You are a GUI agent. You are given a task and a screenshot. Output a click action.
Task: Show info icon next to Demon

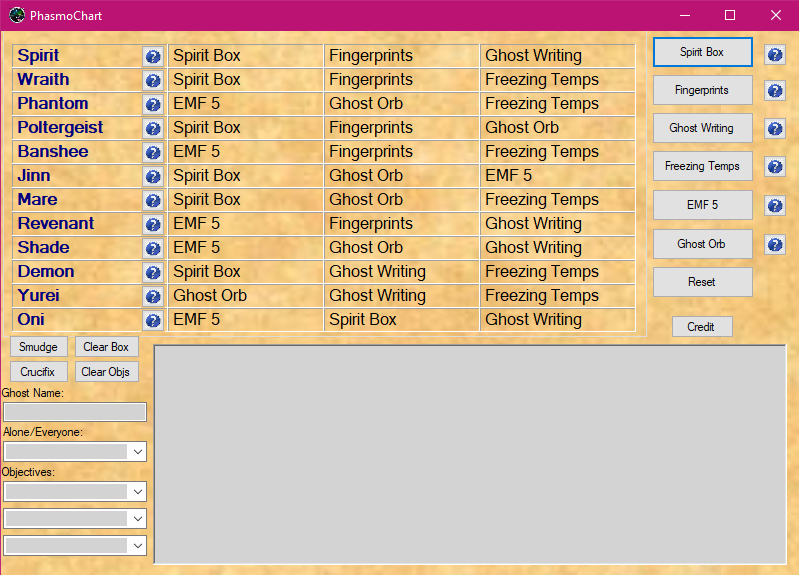[153, 272]
